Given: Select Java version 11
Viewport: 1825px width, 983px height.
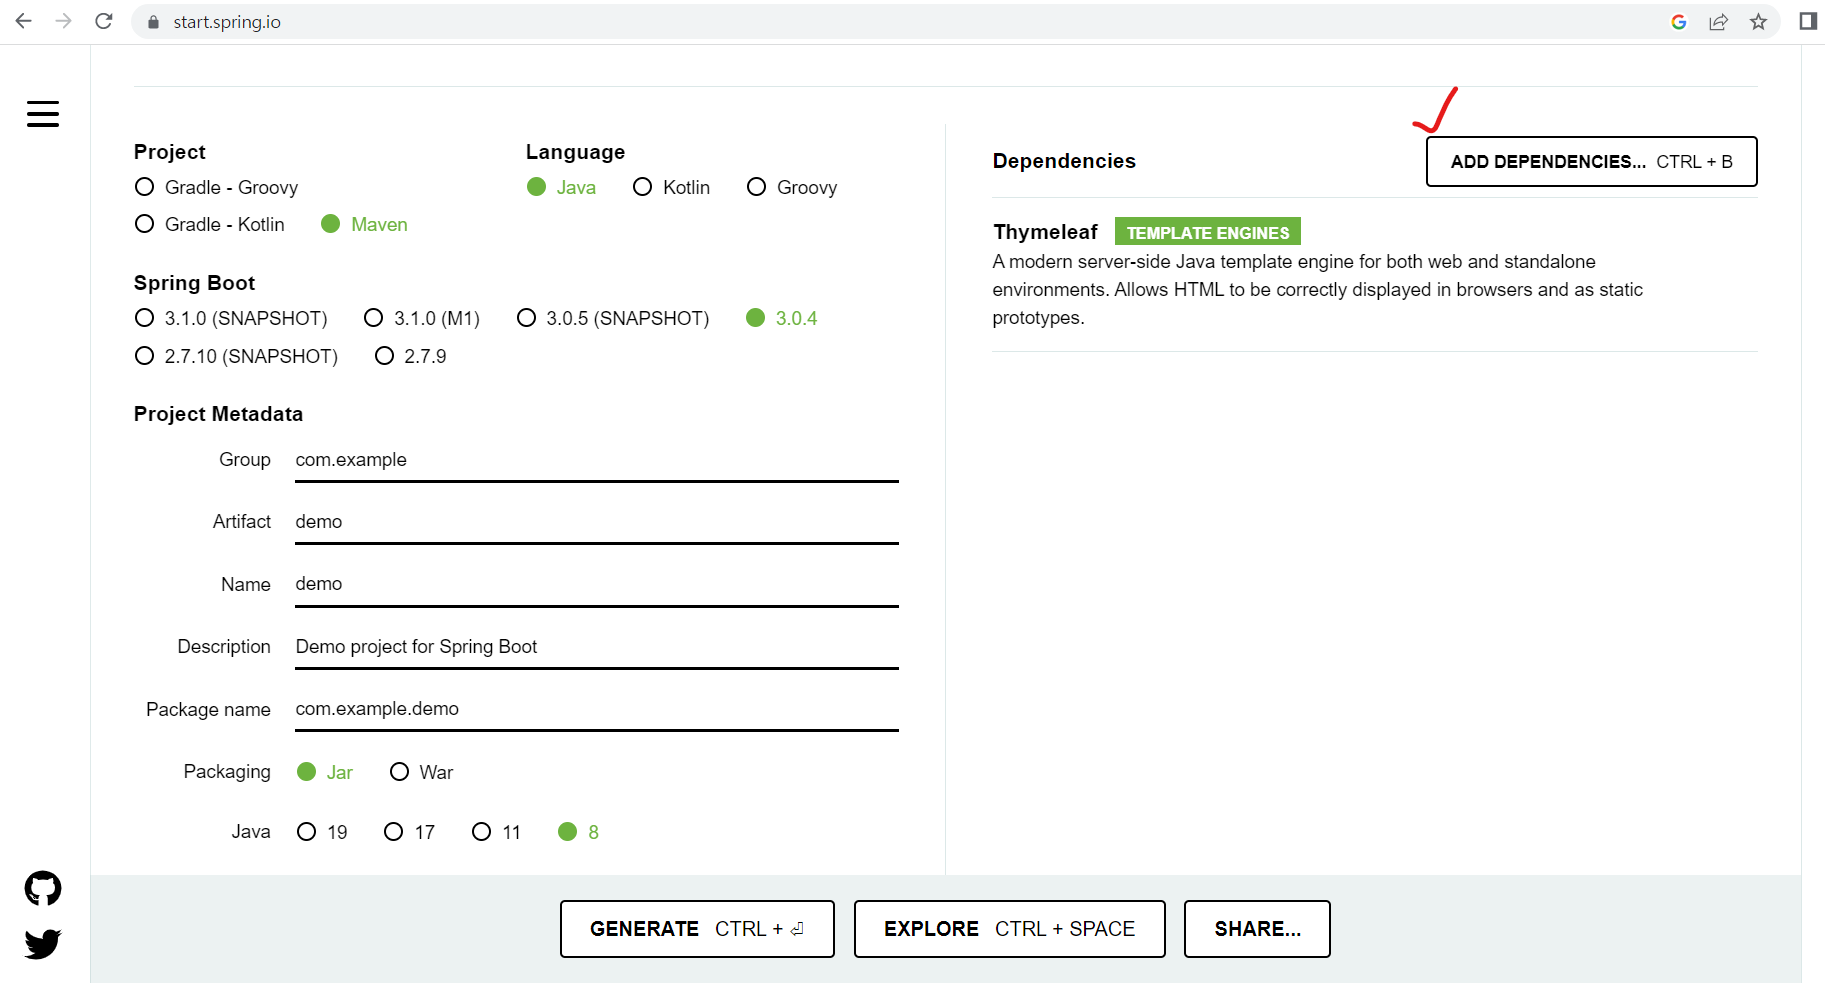Looking at the screenshot, I should [497, 832].
